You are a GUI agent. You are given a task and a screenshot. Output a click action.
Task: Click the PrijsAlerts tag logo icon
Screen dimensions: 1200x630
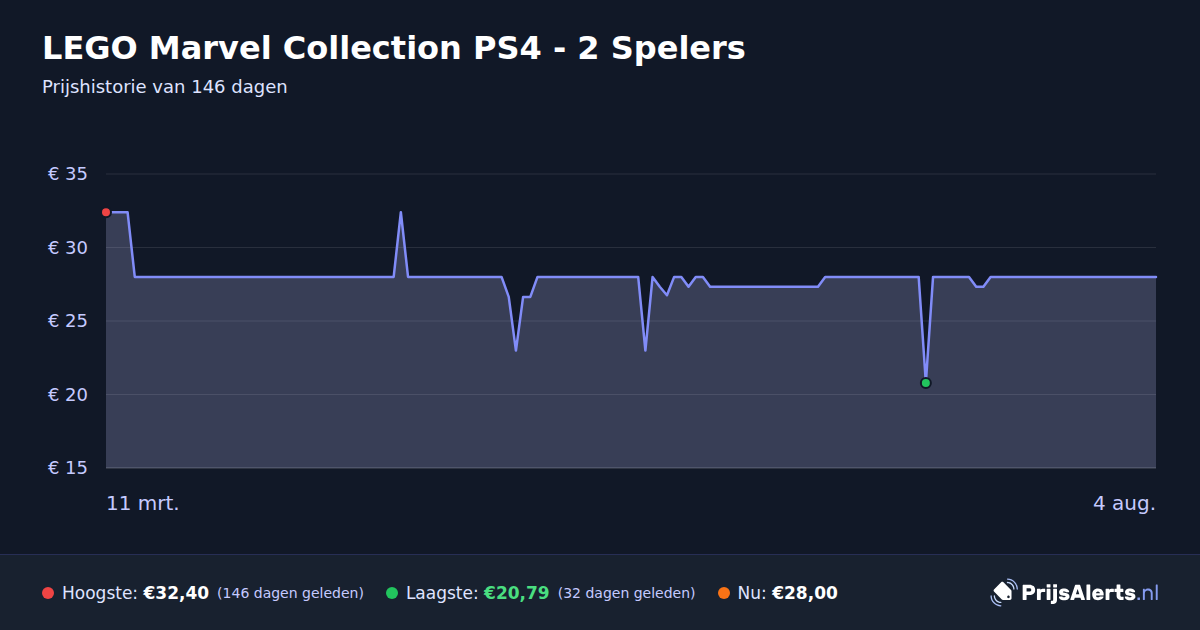[x=1003, y=593]
